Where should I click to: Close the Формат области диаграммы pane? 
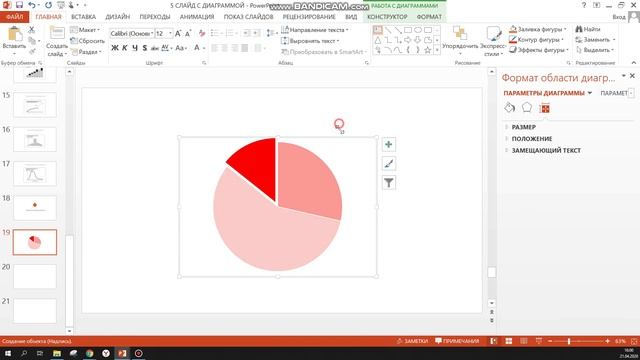tap(632, 76)
